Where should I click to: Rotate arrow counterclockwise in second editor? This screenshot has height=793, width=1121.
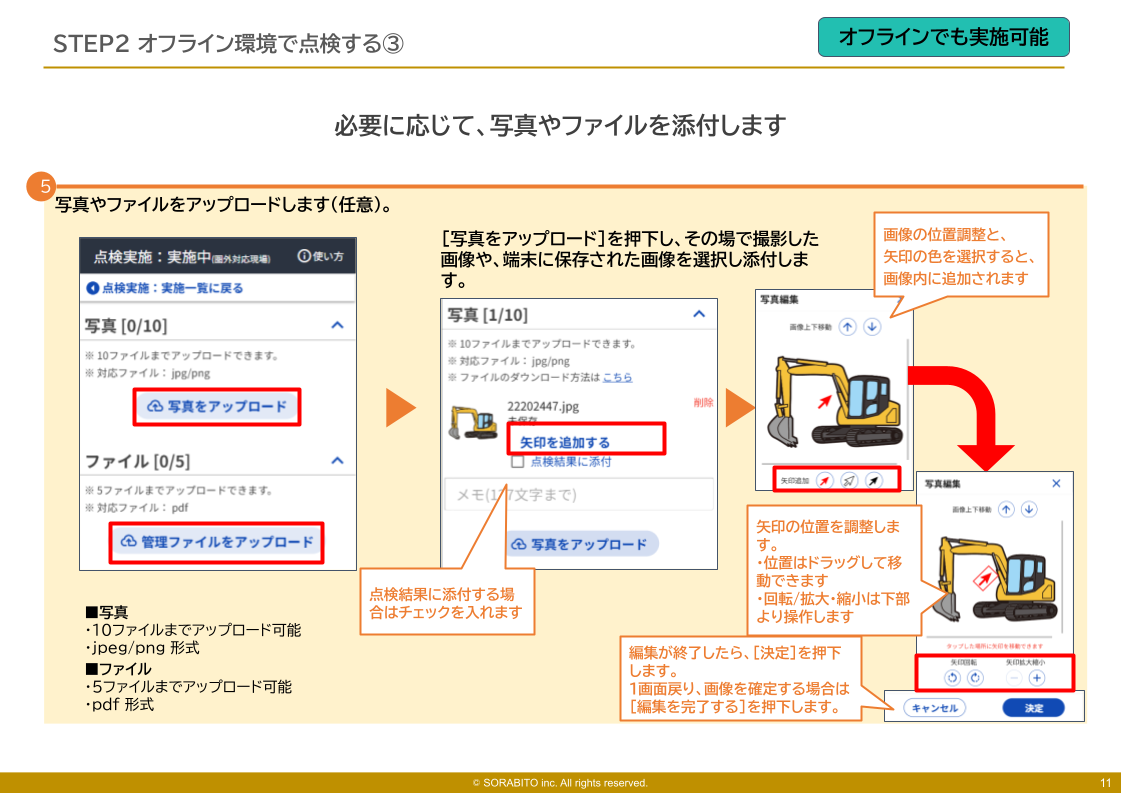(952, 677)
